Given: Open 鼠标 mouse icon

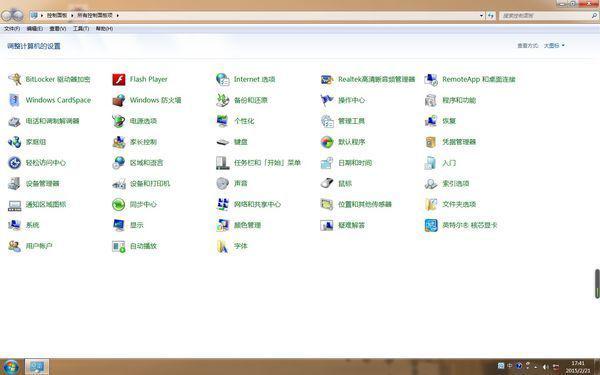Looking at the screenshot, I should (x=327, y=184).
